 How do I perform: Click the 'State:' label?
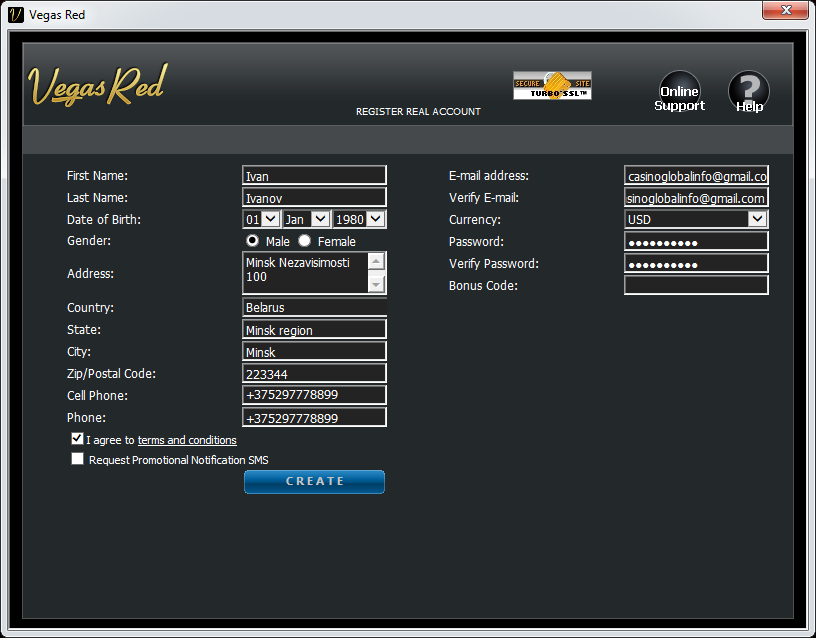click(x=84, y=330)
